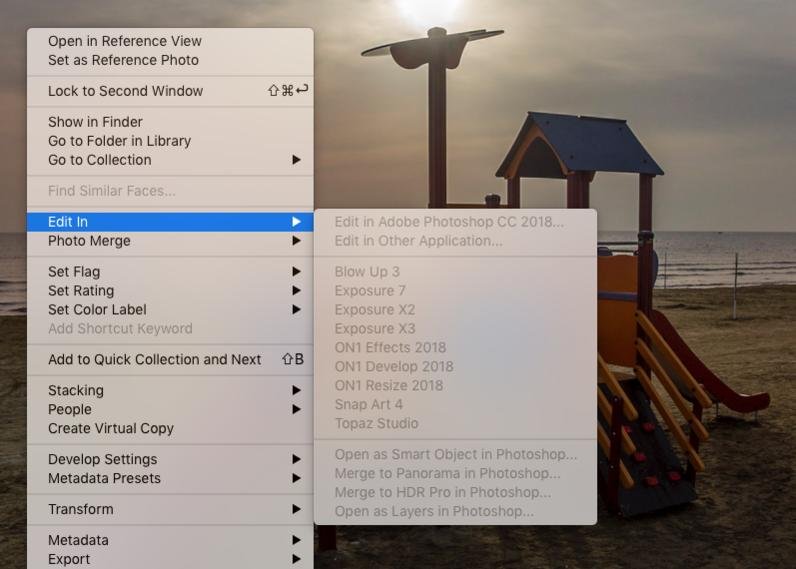Expand the Set Flag submenu

pos(74,272)
